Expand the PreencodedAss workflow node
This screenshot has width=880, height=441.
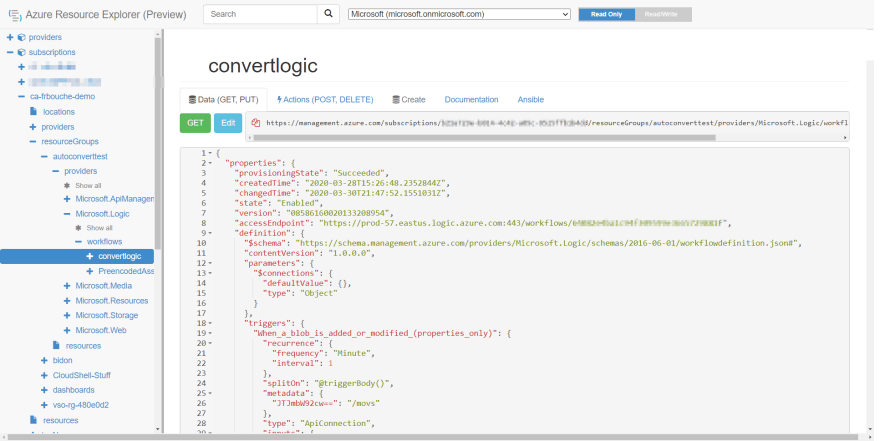click(x=90, y=271)
